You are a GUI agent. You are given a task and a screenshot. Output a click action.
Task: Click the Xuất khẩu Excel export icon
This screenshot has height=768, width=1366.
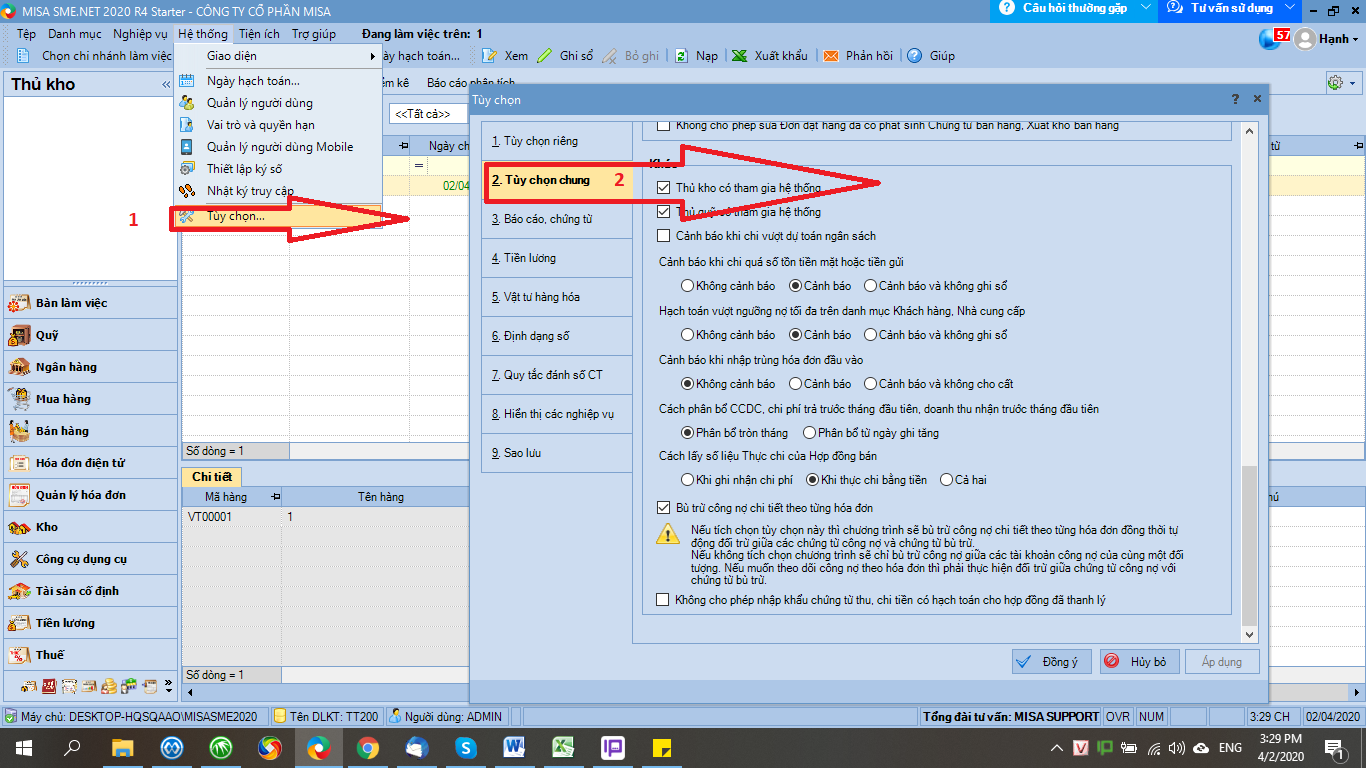[739, 56]
